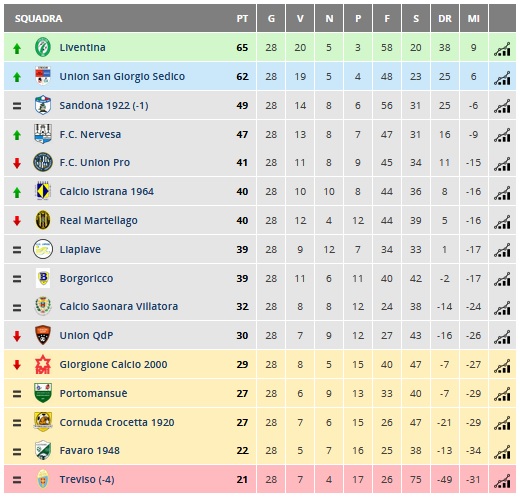Open the chart icon for Portomansuè

click(x=502, y=394)
